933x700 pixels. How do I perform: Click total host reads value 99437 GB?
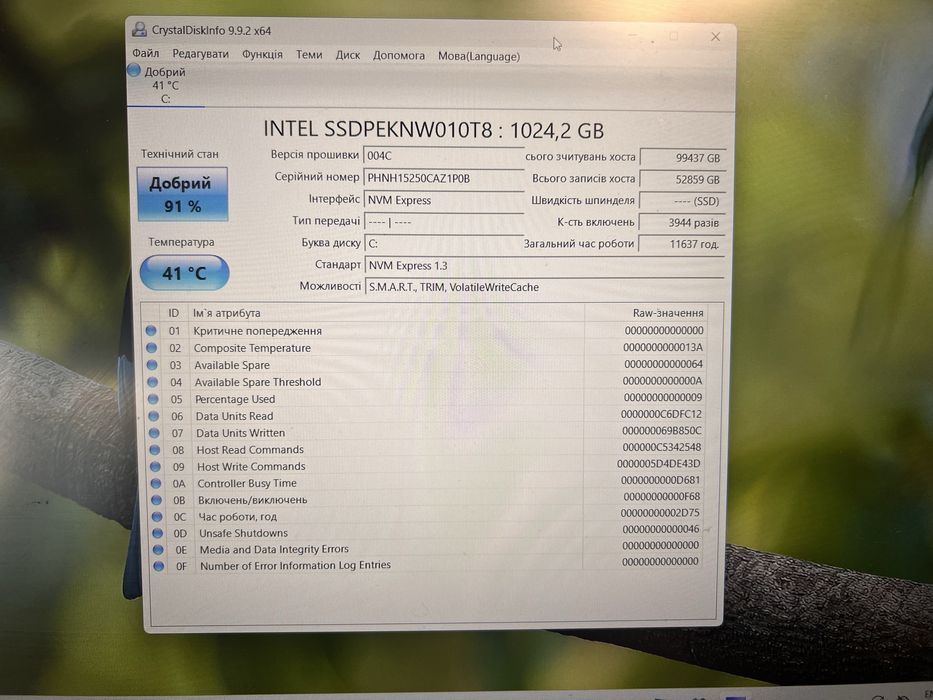pos(682,158)
